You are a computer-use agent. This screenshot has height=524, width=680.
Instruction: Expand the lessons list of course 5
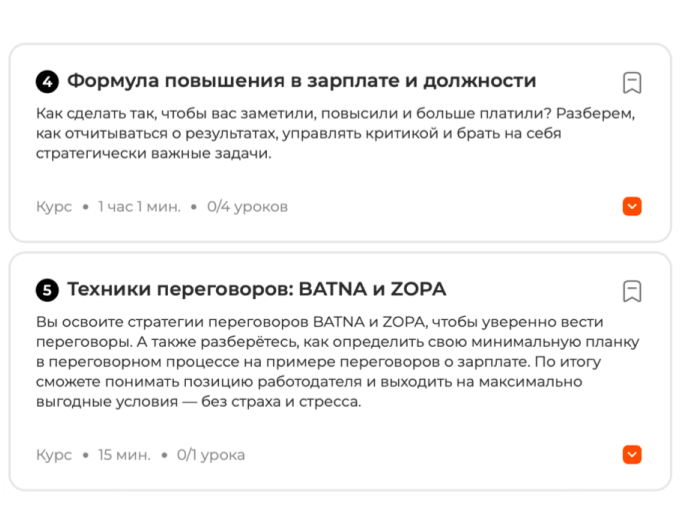(632, 455)
